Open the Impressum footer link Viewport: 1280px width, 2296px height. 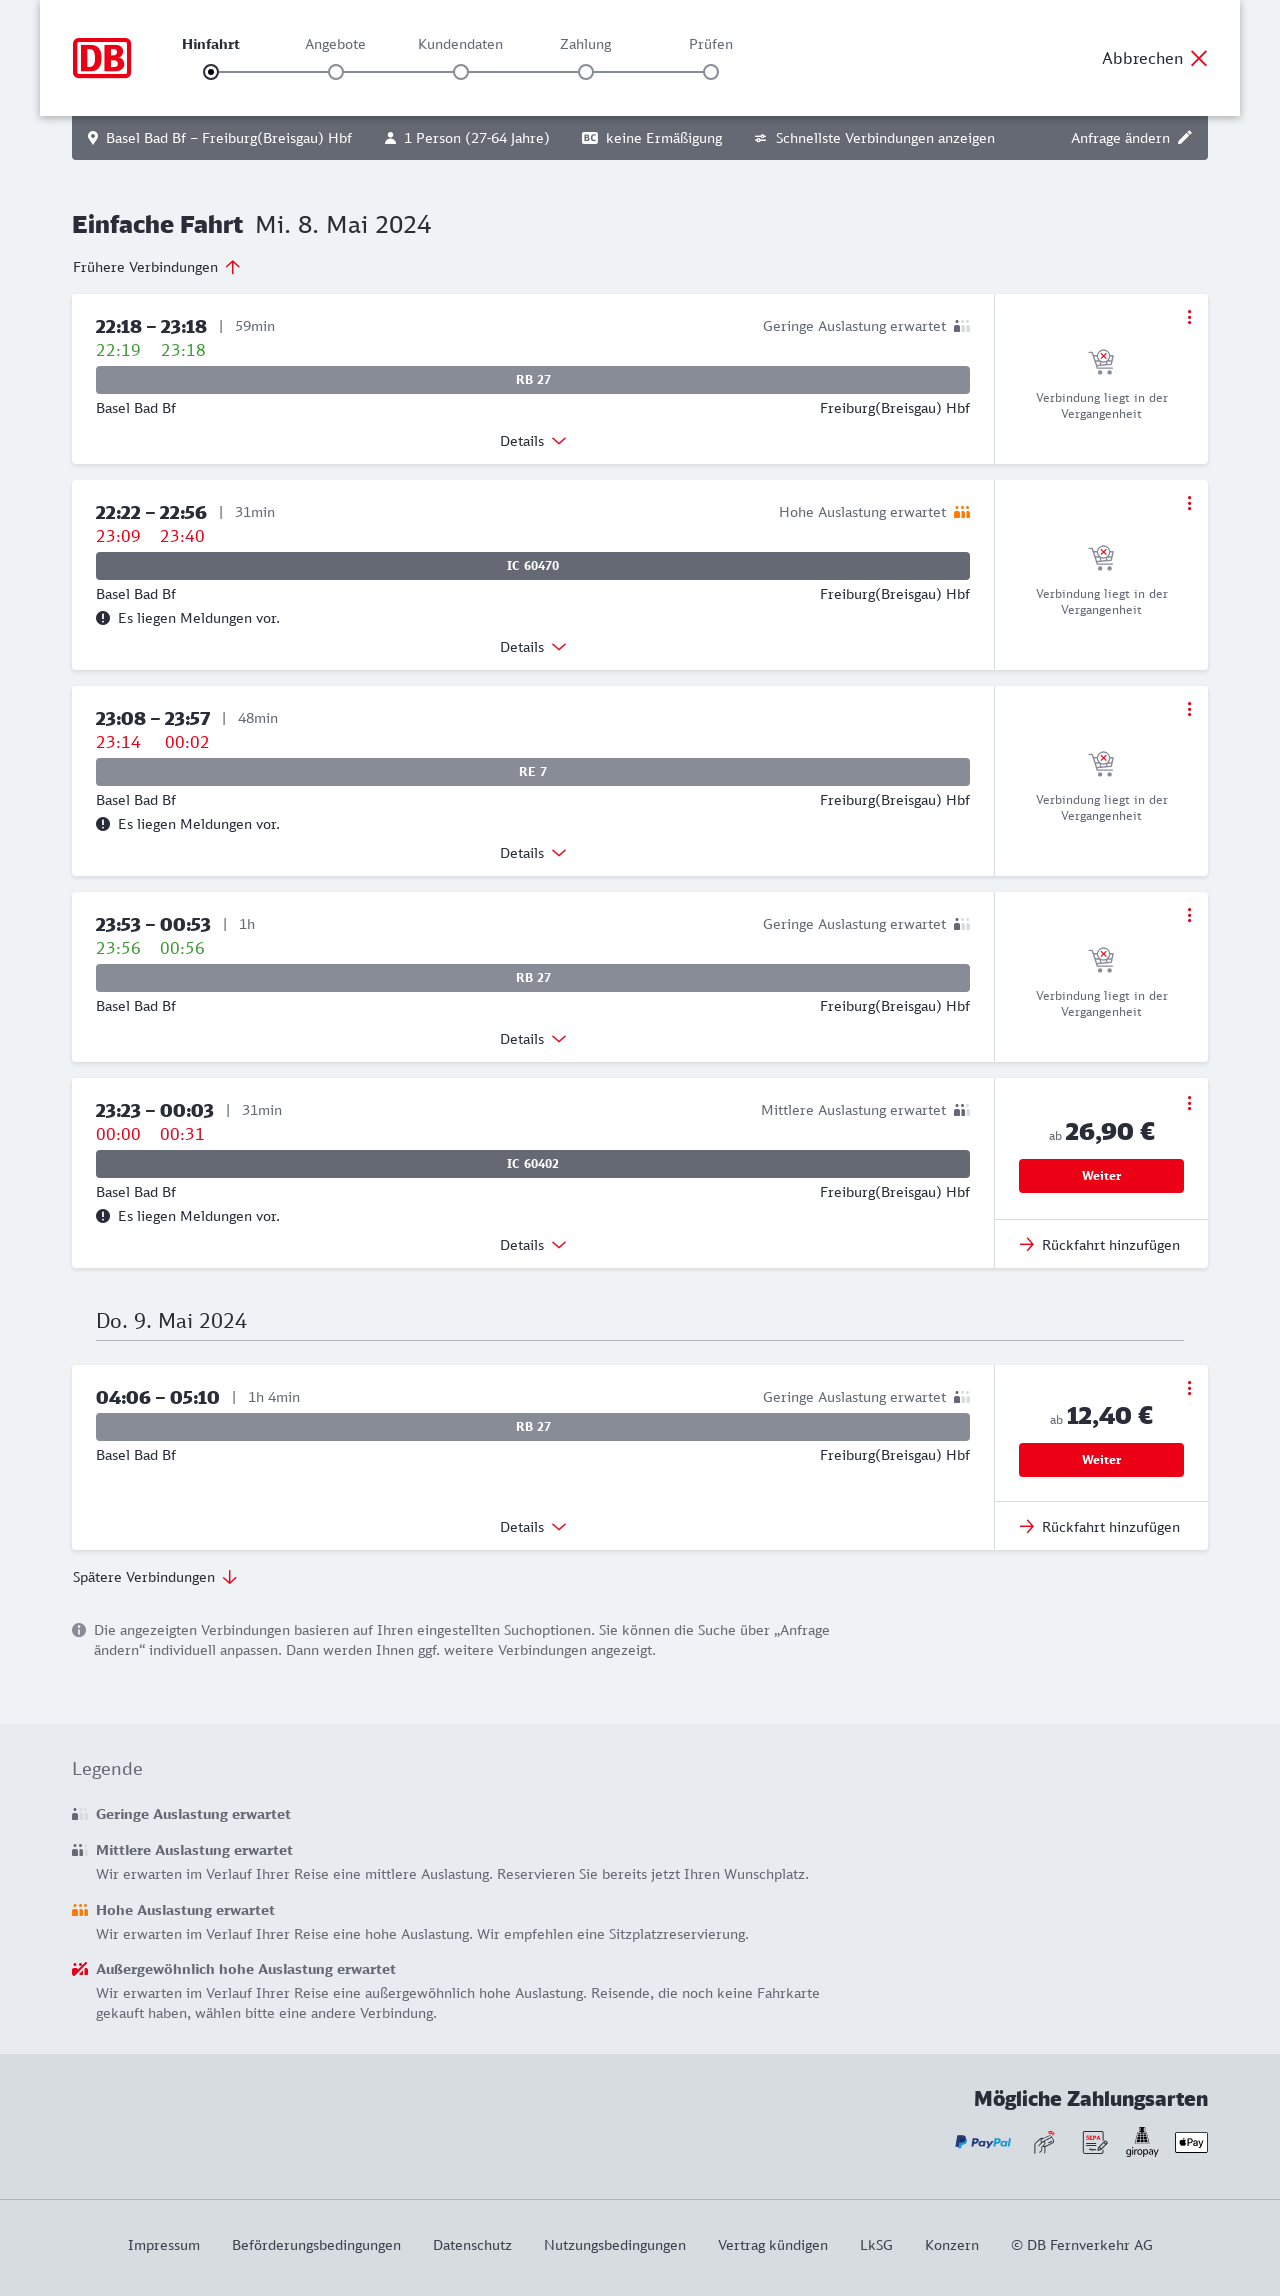(x=164, y=2245)
